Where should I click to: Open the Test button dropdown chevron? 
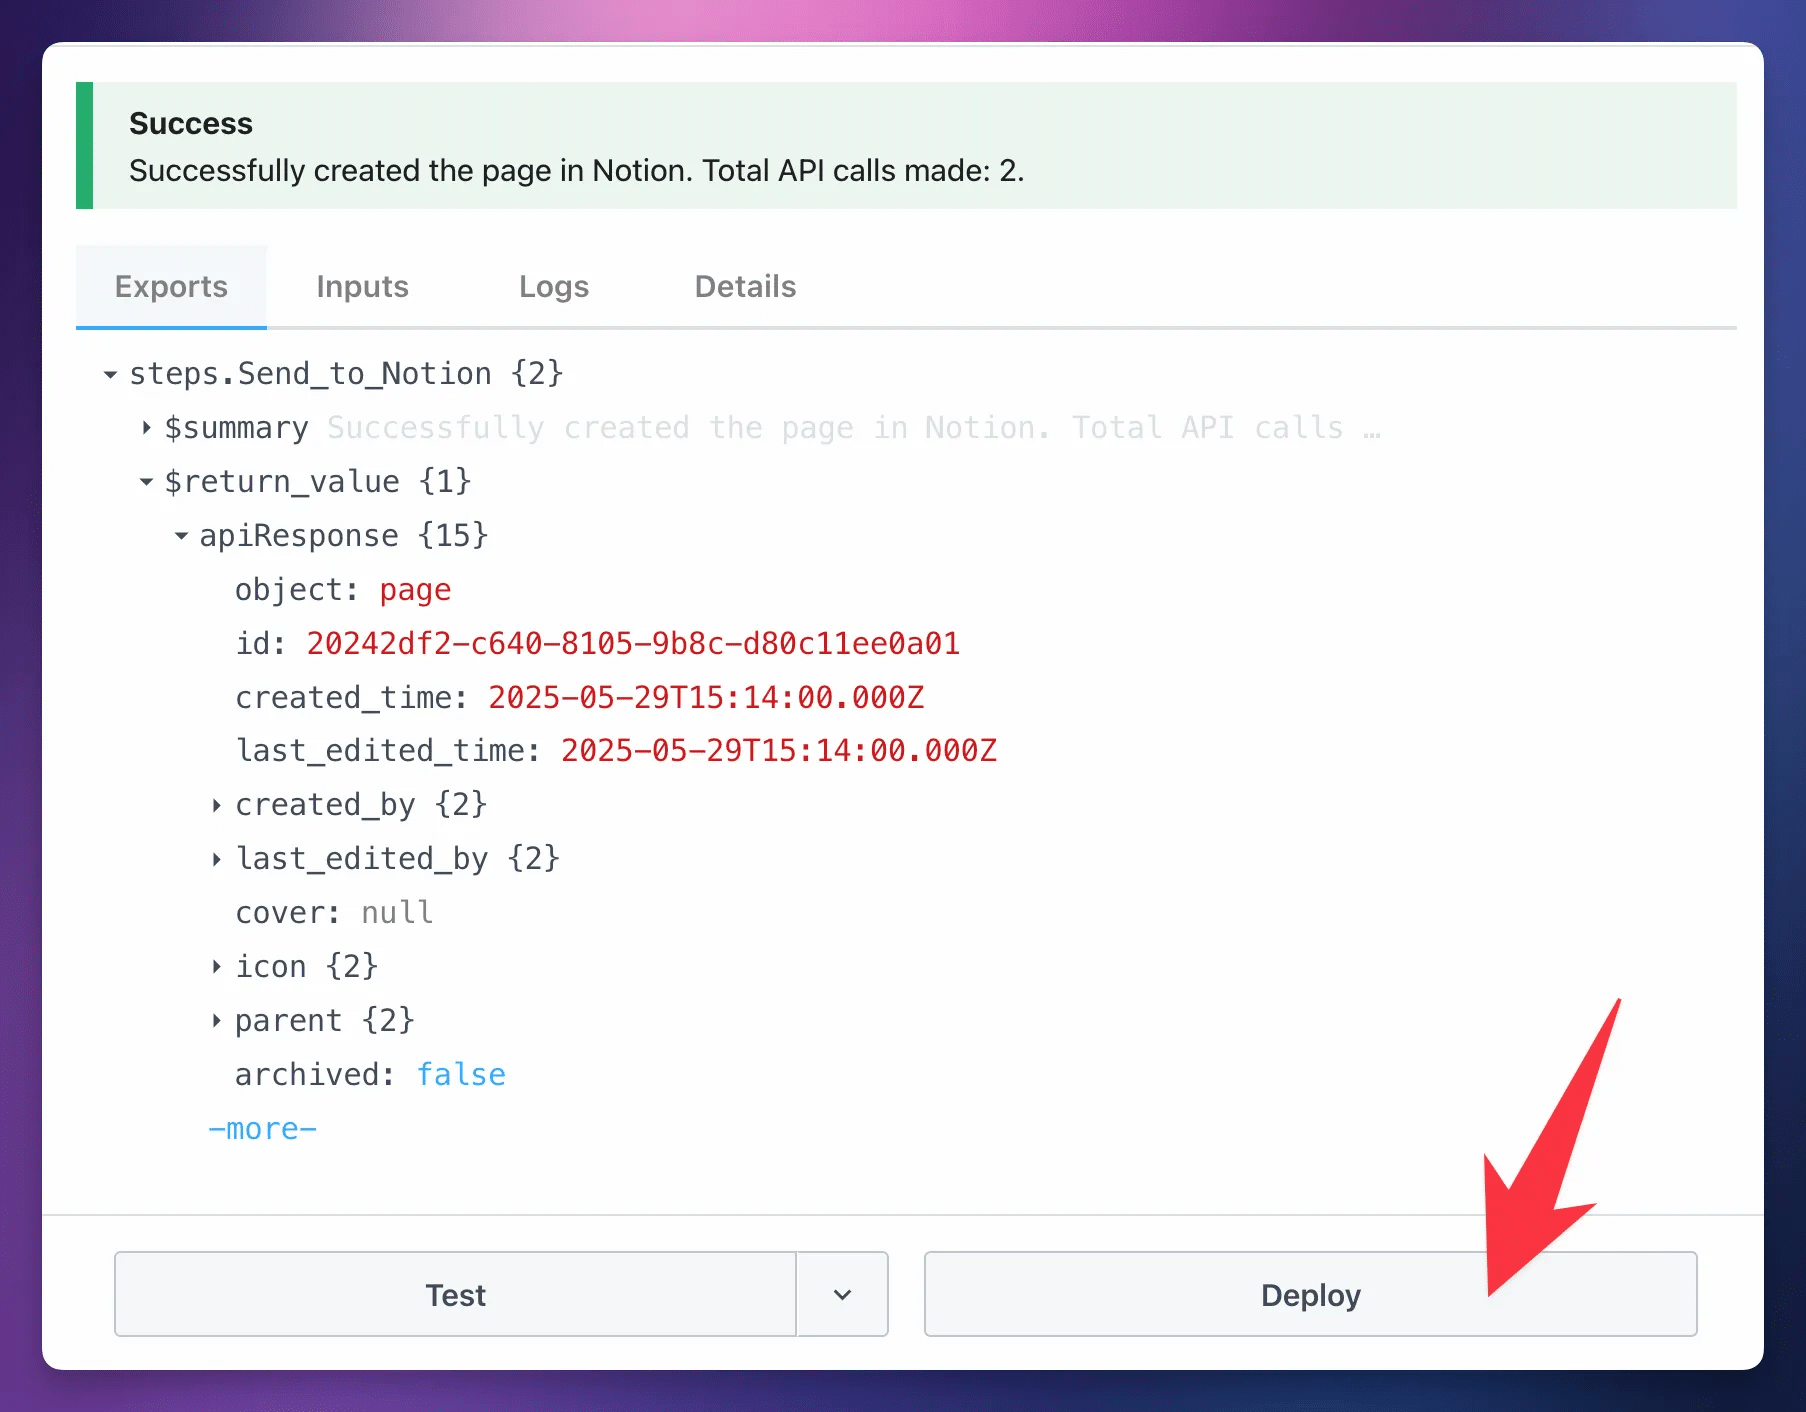click(842, 1294)
